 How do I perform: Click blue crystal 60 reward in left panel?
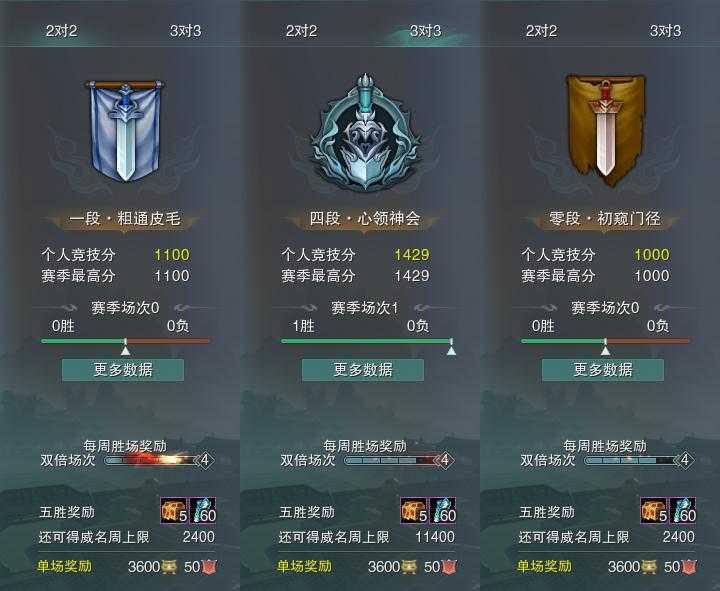click(202, 510)
